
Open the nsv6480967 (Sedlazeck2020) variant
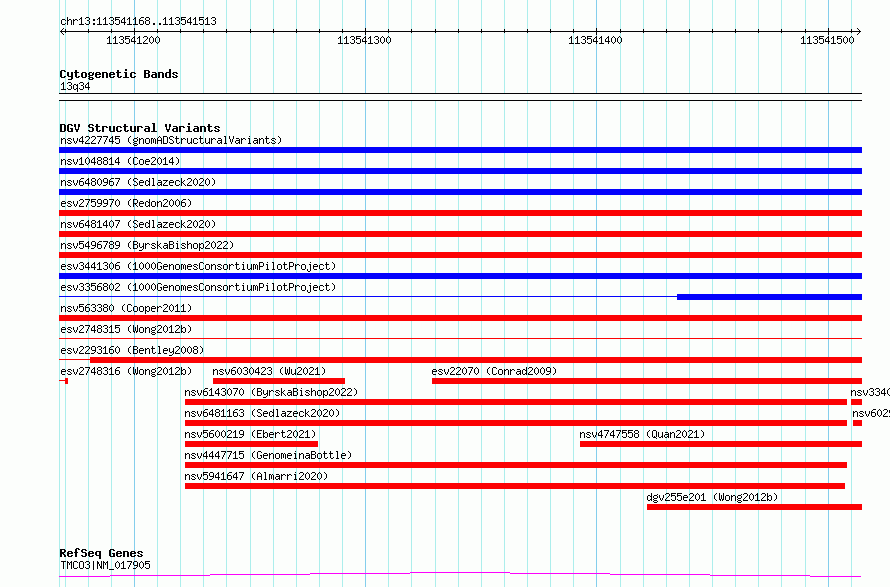[x=138, y=182]
